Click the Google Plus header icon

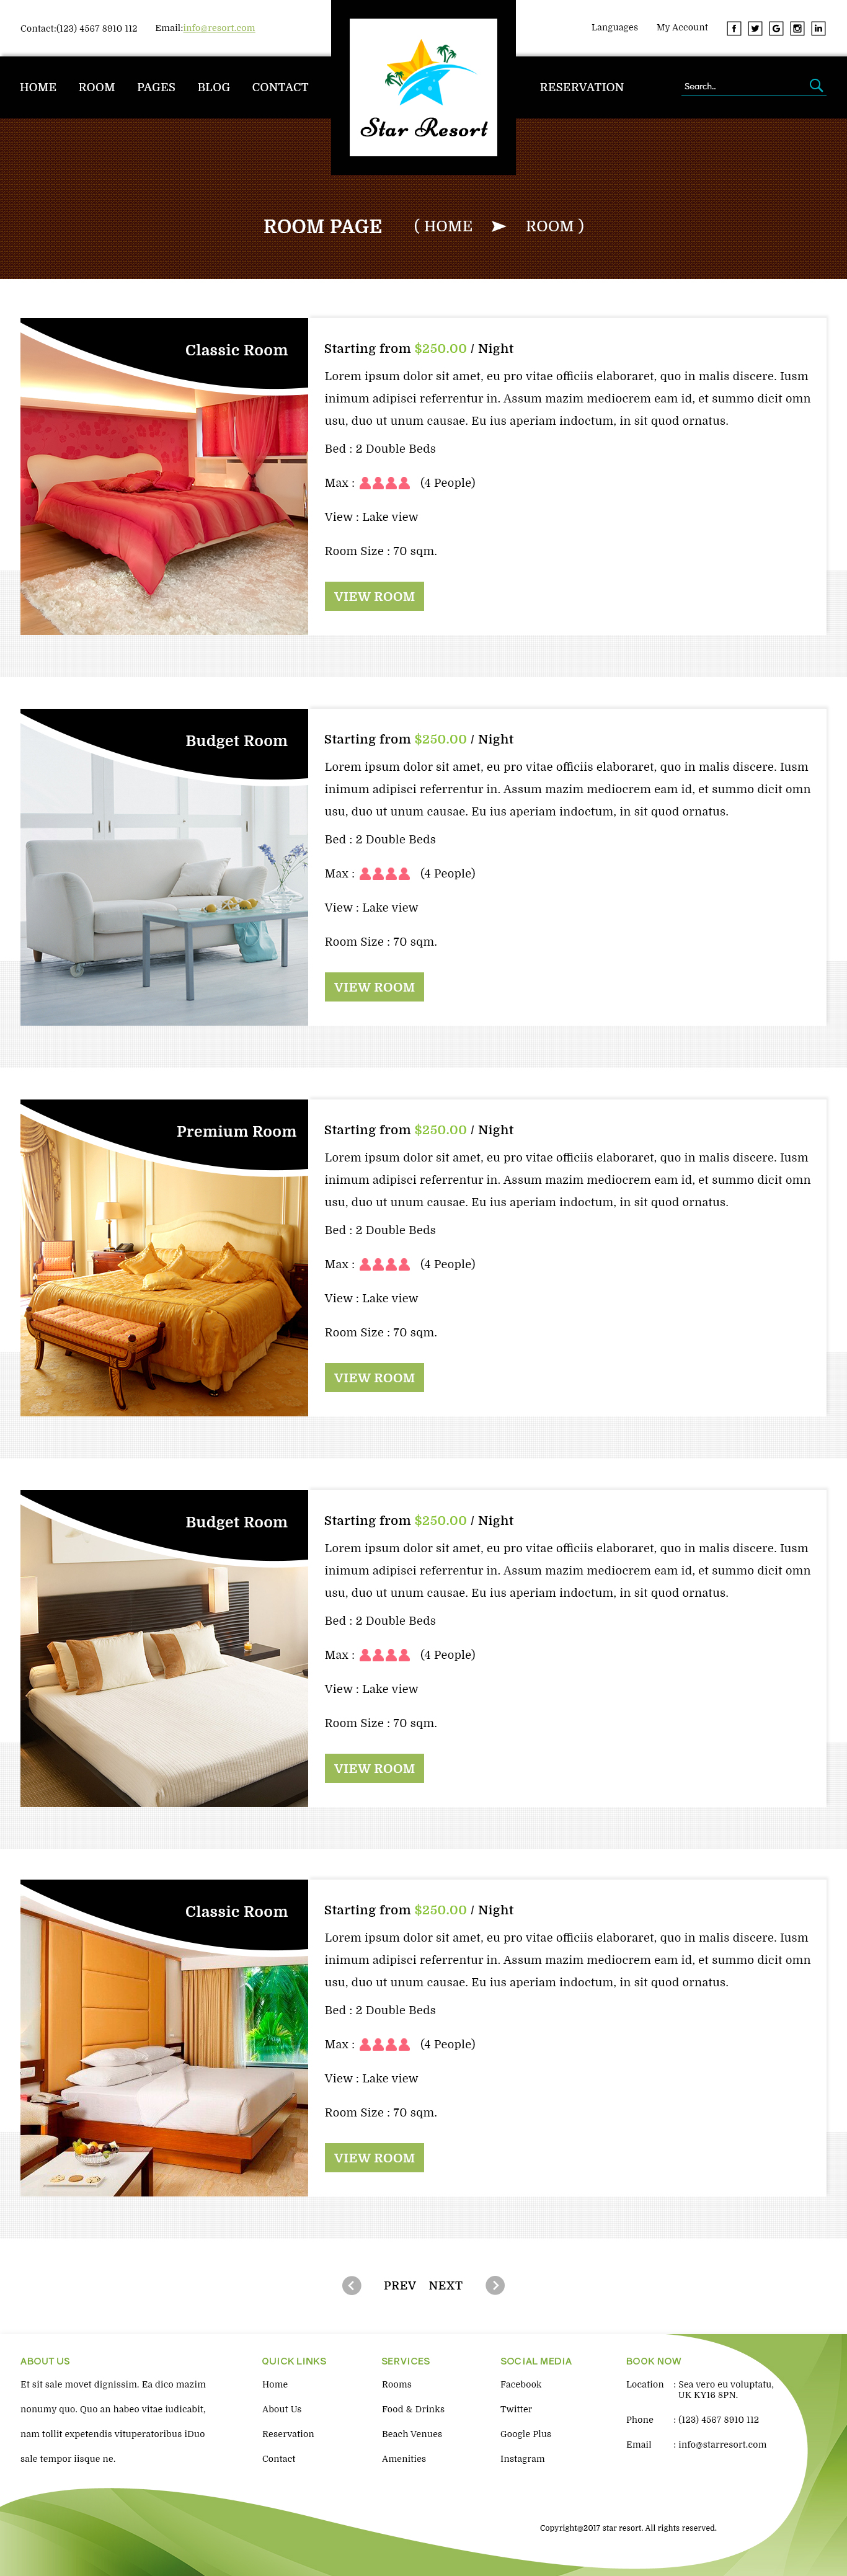pyautogui.click(x=776, y=28)
